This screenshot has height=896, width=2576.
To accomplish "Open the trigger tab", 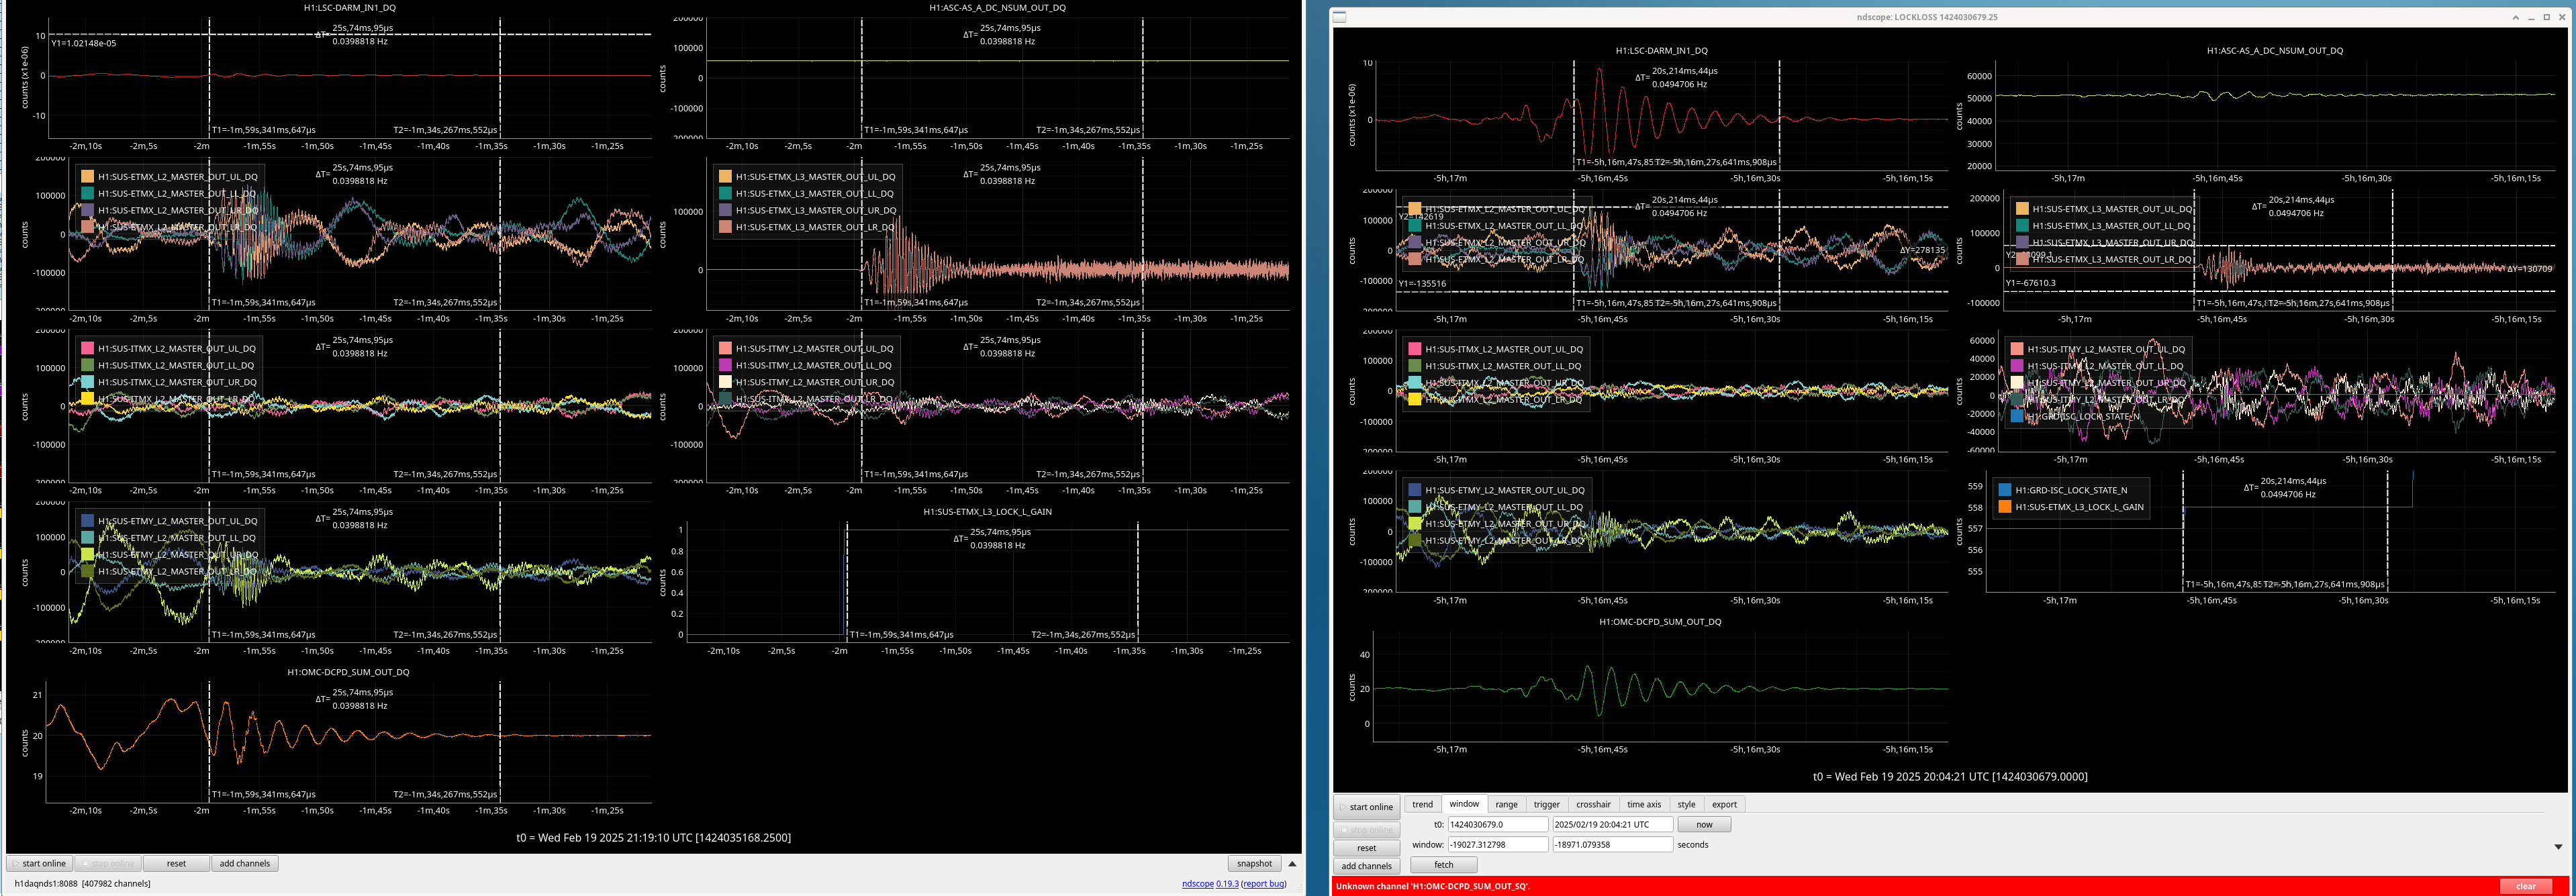I will [1546, 804].
